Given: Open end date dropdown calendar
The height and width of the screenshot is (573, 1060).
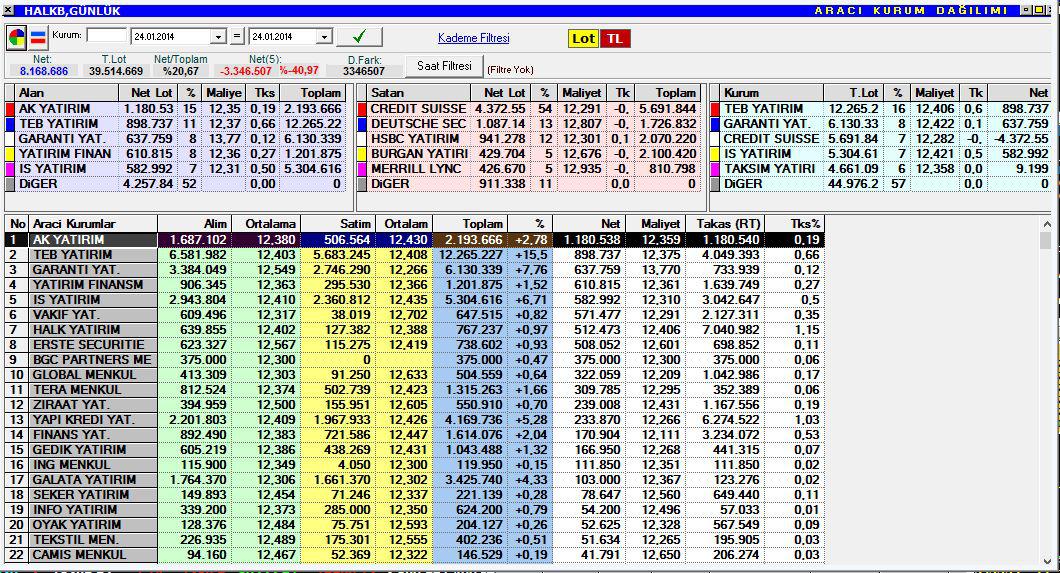Looking at the screenshot, I should pos(324,36).
